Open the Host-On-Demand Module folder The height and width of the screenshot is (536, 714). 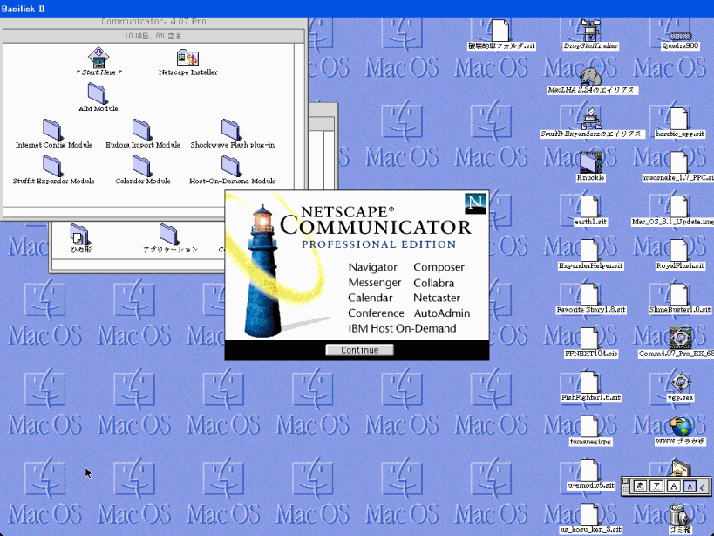pyautogui.click(x=231, y=165)
